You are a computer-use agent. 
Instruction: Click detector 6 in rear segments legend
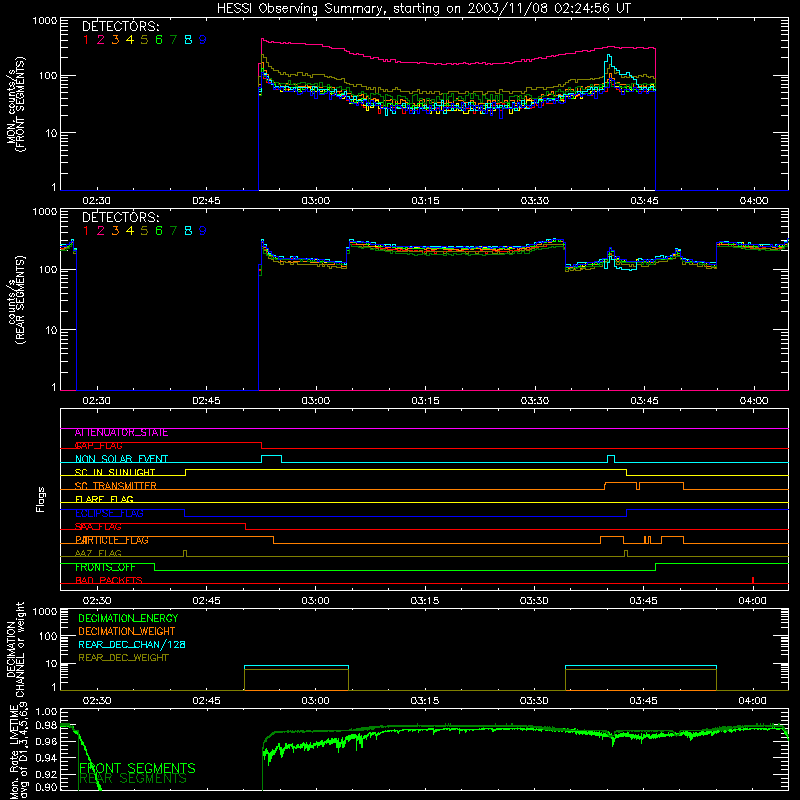[x=159, y=231]
